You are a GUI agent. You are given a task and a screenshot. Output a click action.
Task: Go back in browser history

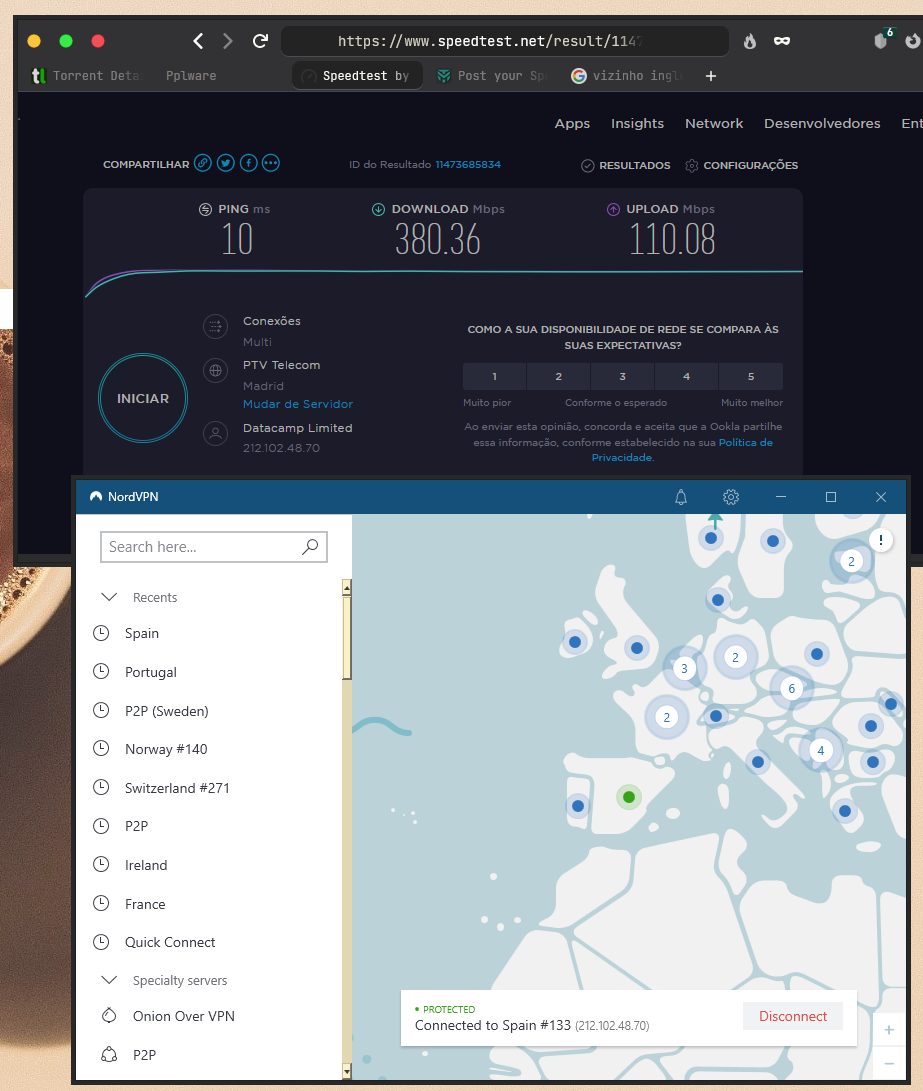point(198,41)
